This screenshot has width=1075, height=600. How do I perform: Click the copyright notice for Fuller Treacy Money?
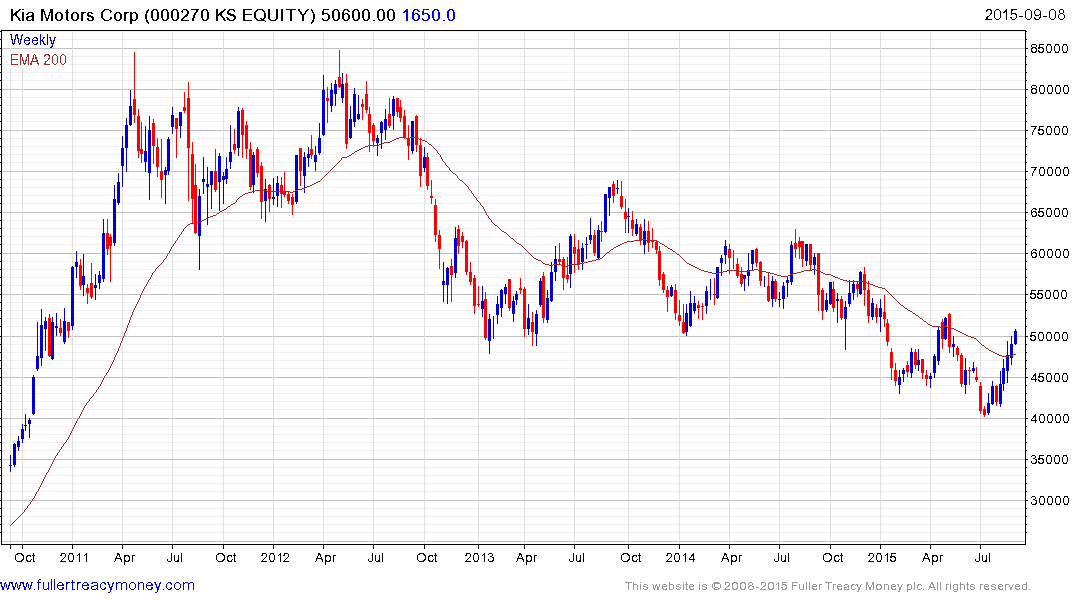[x=828, y=586]
